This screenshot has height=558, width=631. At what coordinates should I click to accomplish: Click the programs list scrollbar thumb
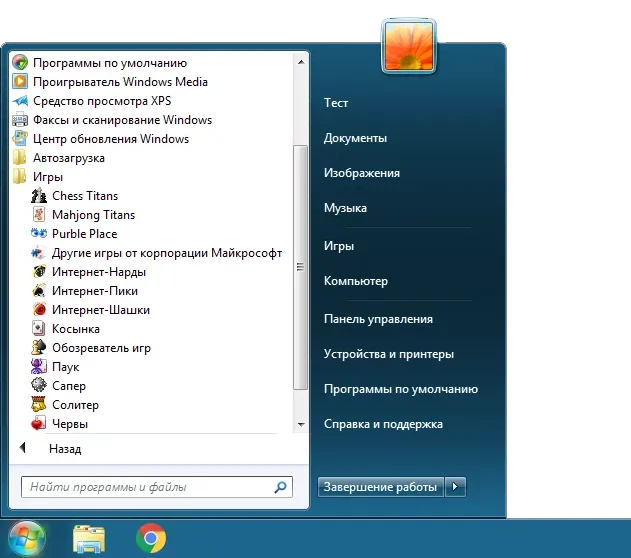[x=300, y=266]
